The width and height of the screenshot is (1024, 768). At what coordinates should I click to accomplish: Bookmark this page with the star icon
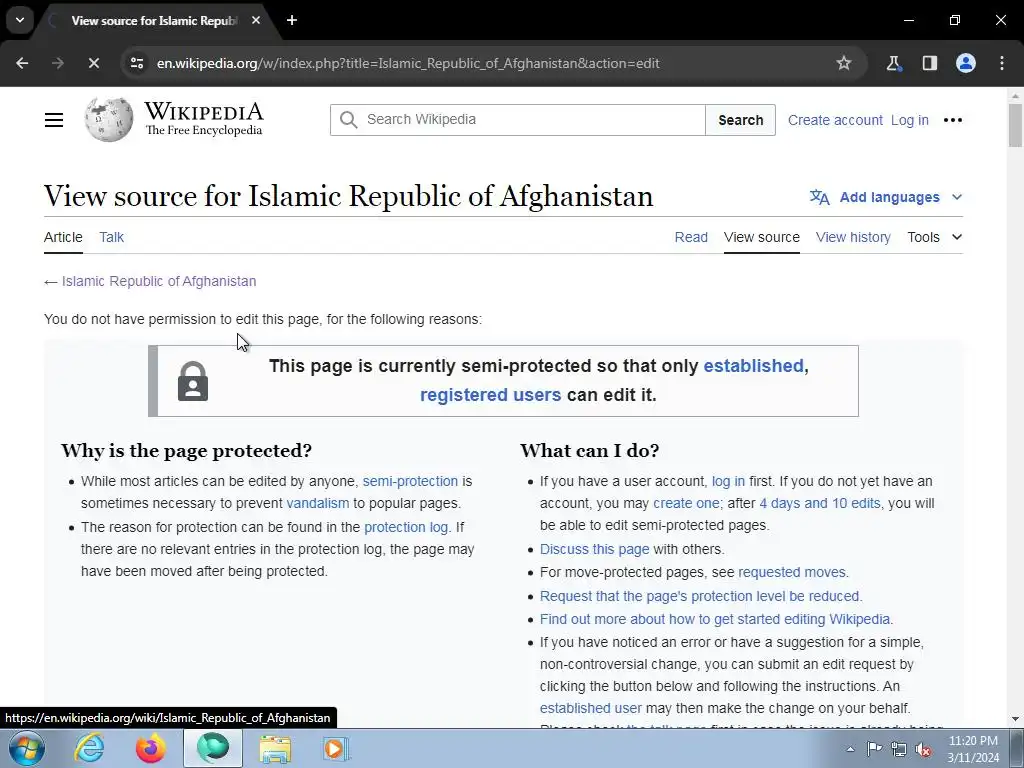pyautogui.click(x=844, y=63)
